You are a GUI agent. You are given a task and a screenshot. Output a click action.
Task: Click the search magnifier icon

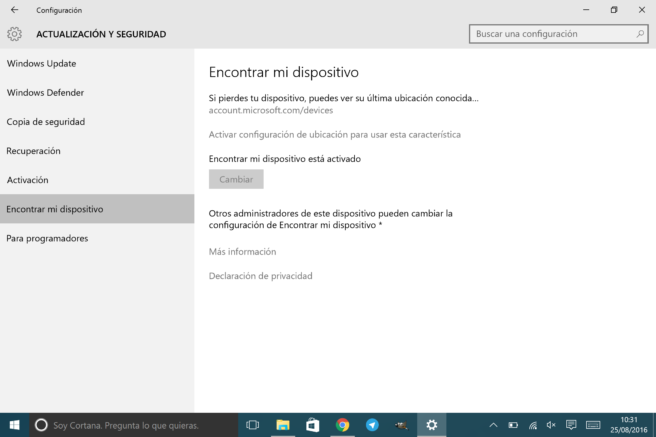coord(640,34)
